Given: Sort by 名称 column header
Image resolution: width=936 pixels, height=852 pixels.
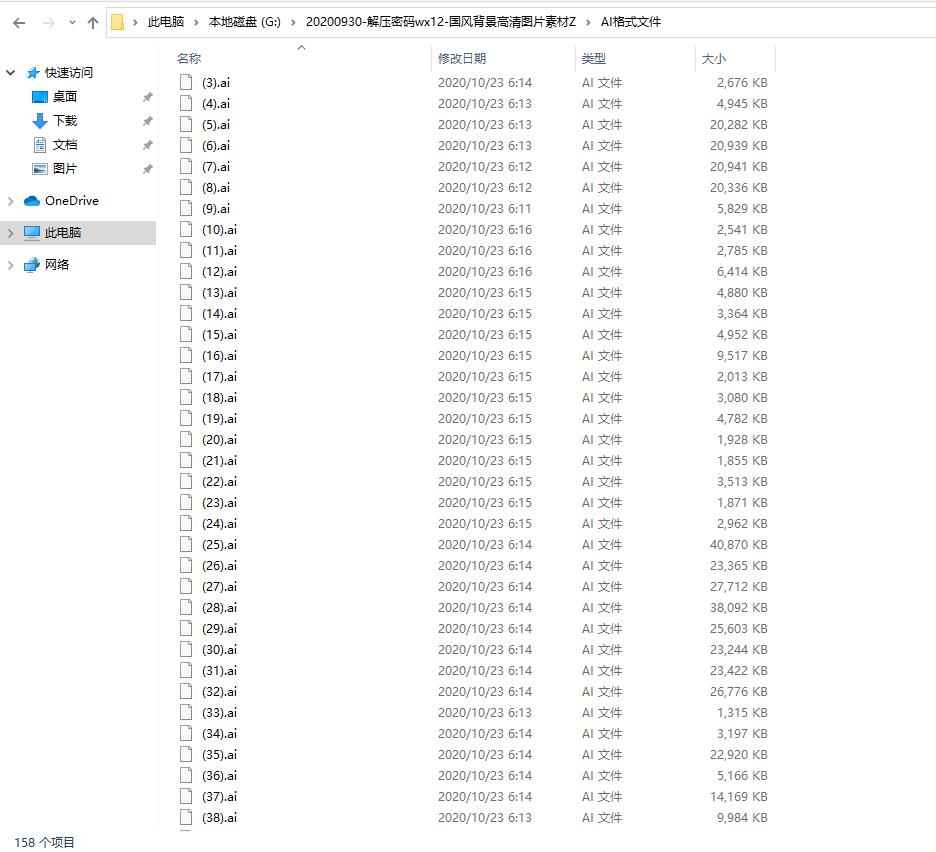Looking at the screenshot, I should [x=189, y=59].
